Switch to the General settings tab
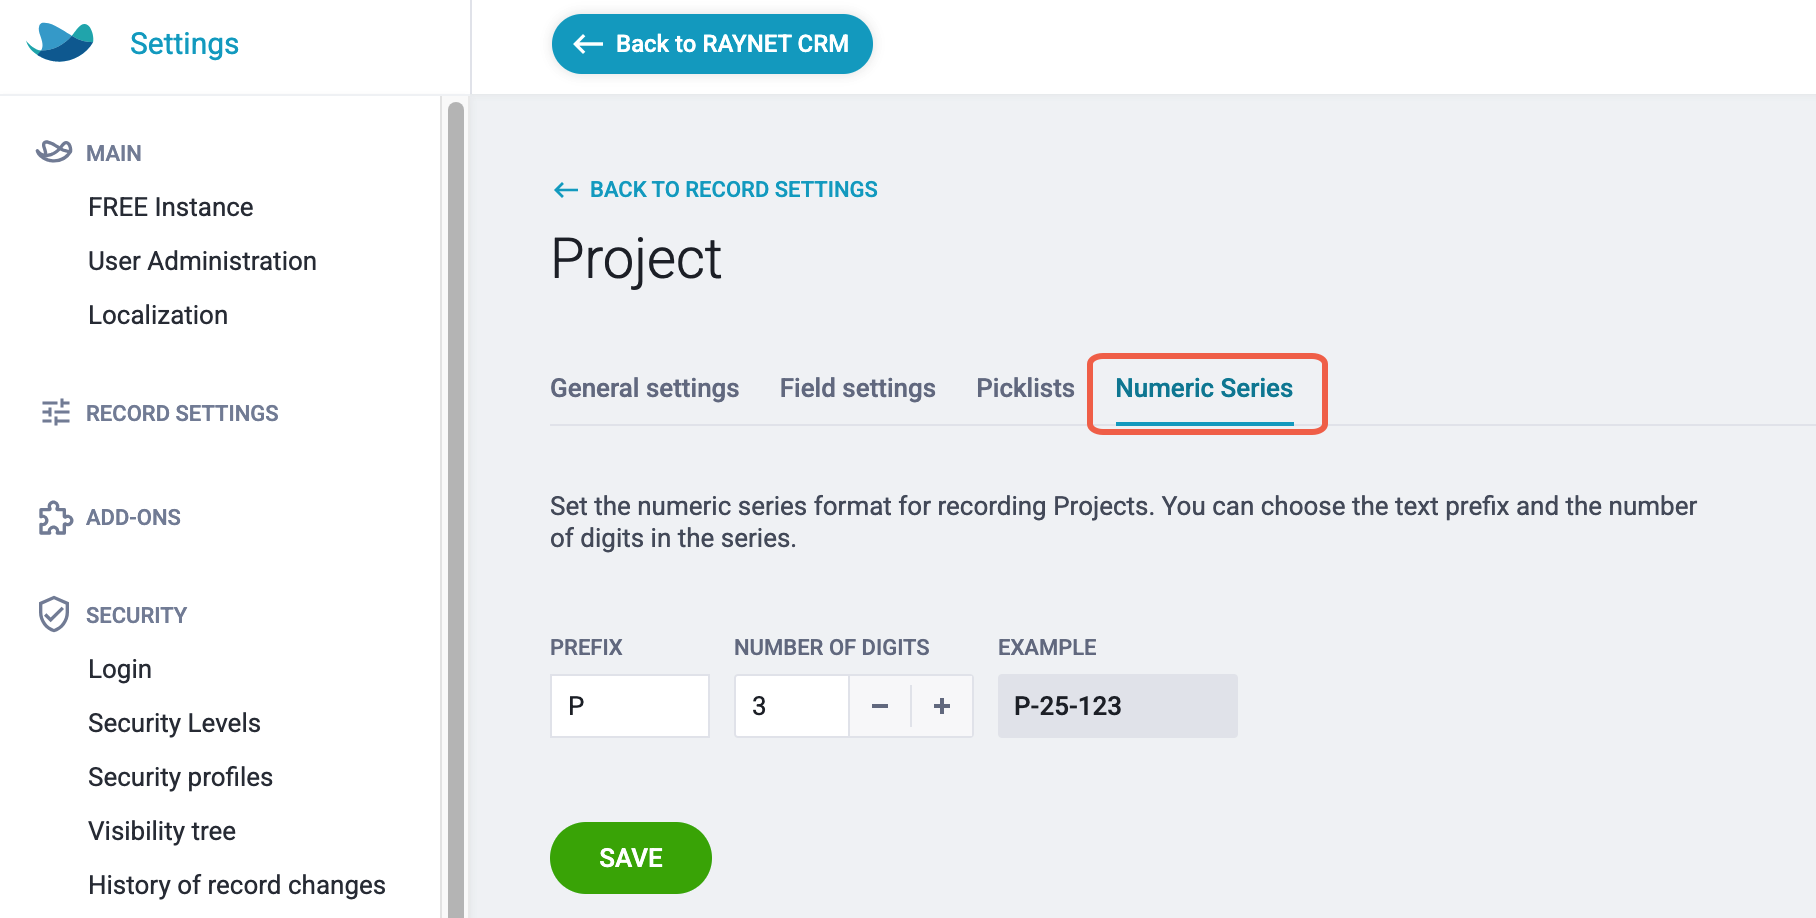The image size is (1816, 918). pos(645,388)
